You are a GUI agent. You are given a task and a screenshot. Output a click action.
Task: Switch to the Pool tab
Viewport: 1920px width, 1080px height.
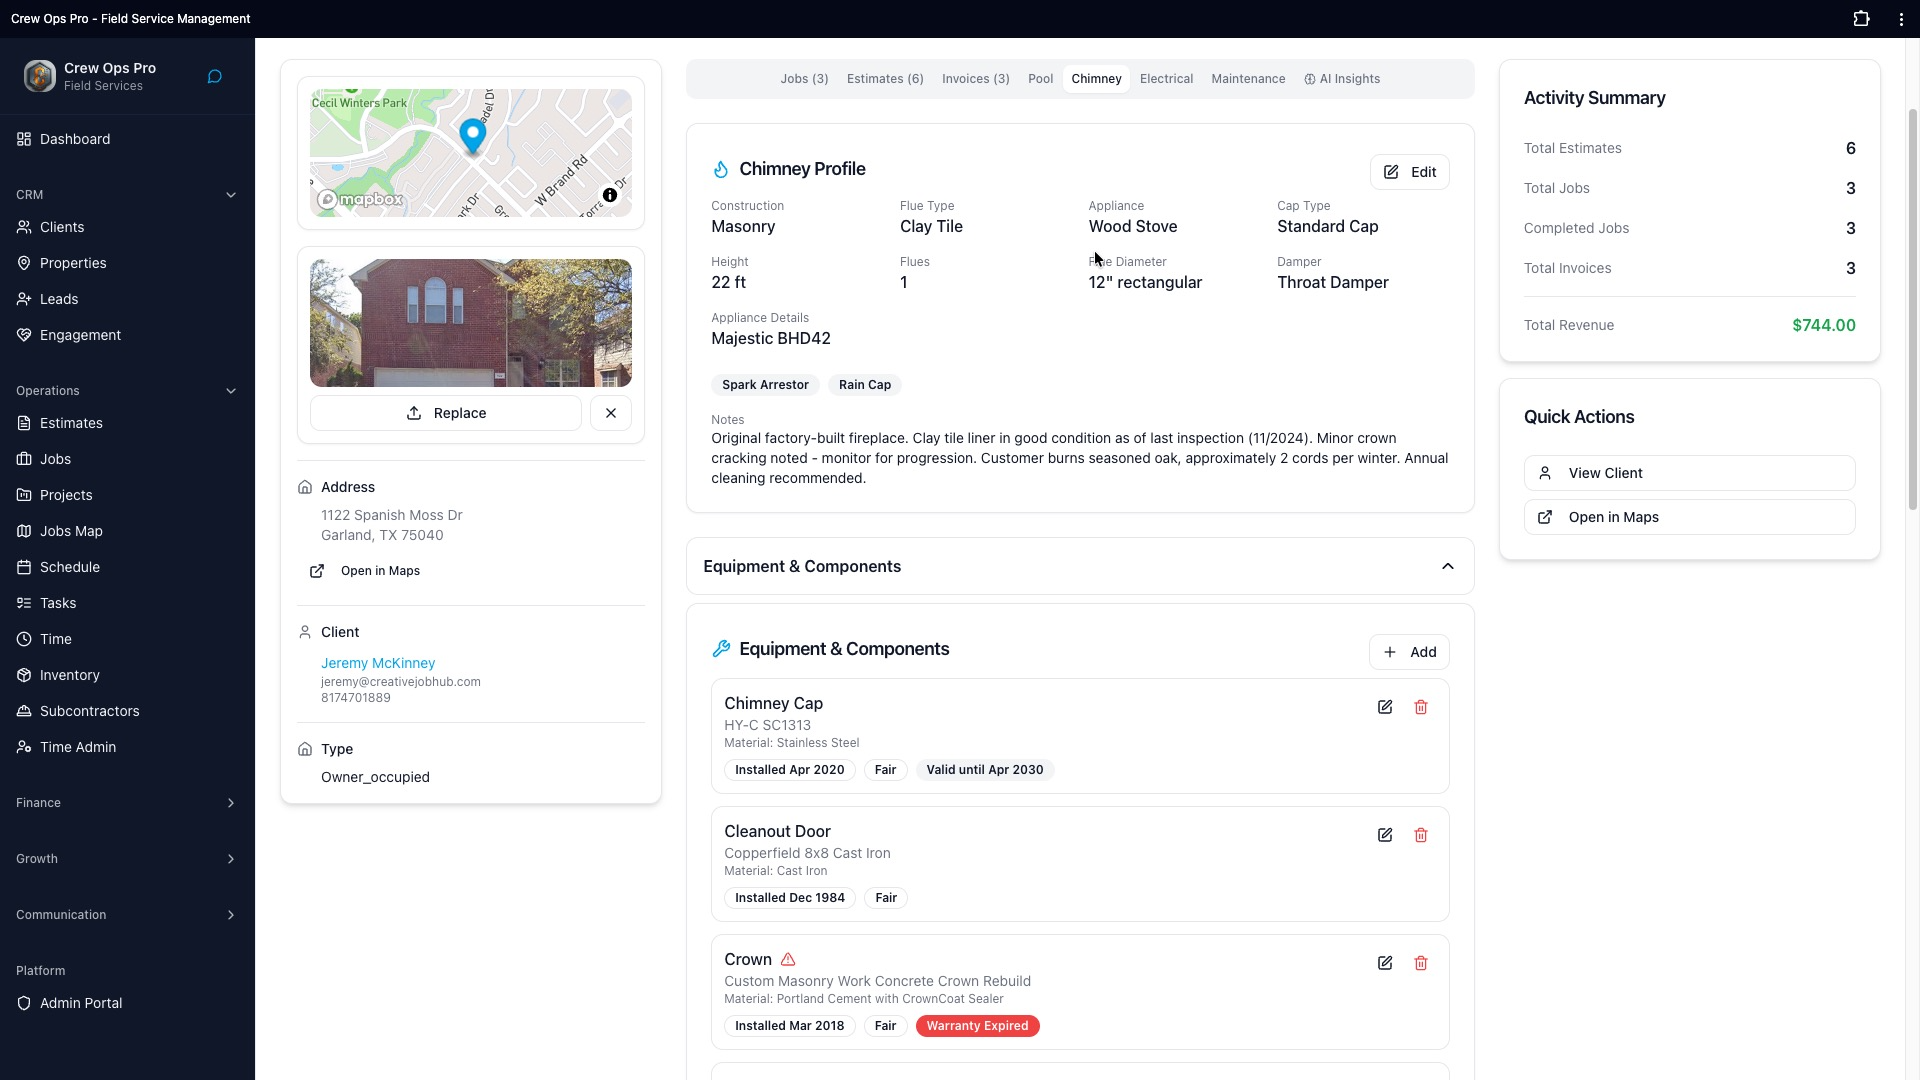coord(1040,79)
